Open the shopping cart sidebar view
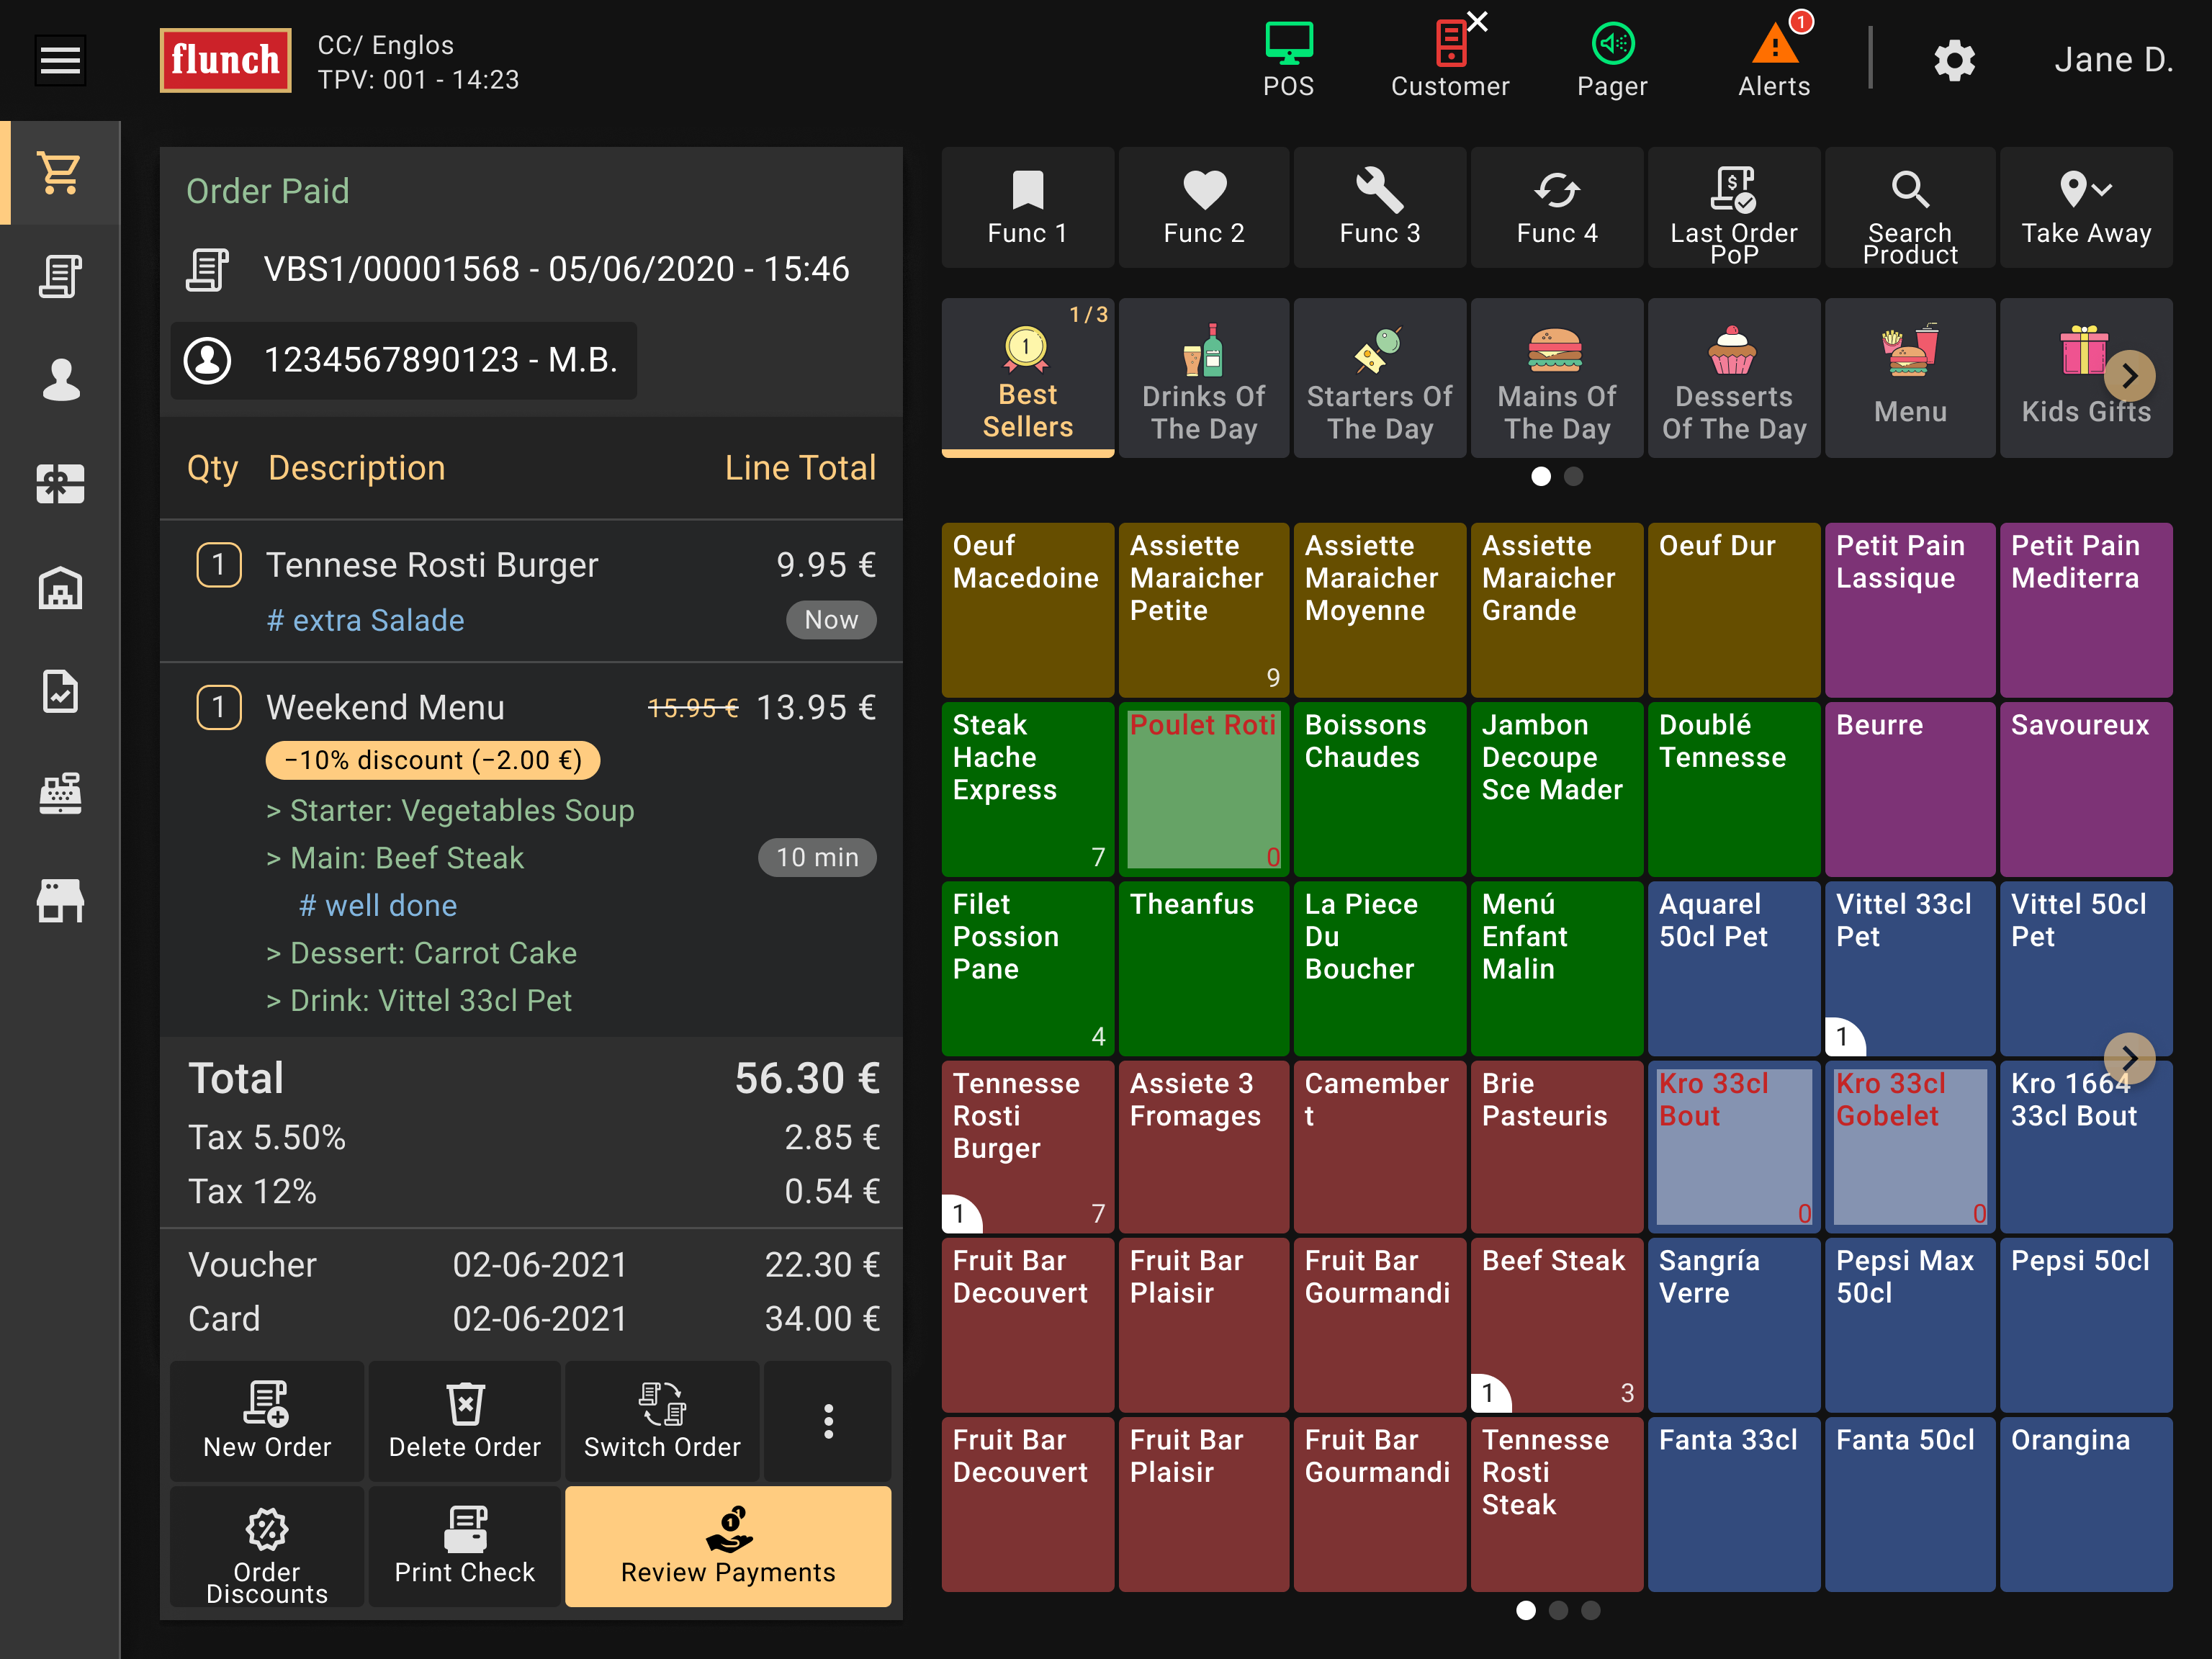 point(60,173)
